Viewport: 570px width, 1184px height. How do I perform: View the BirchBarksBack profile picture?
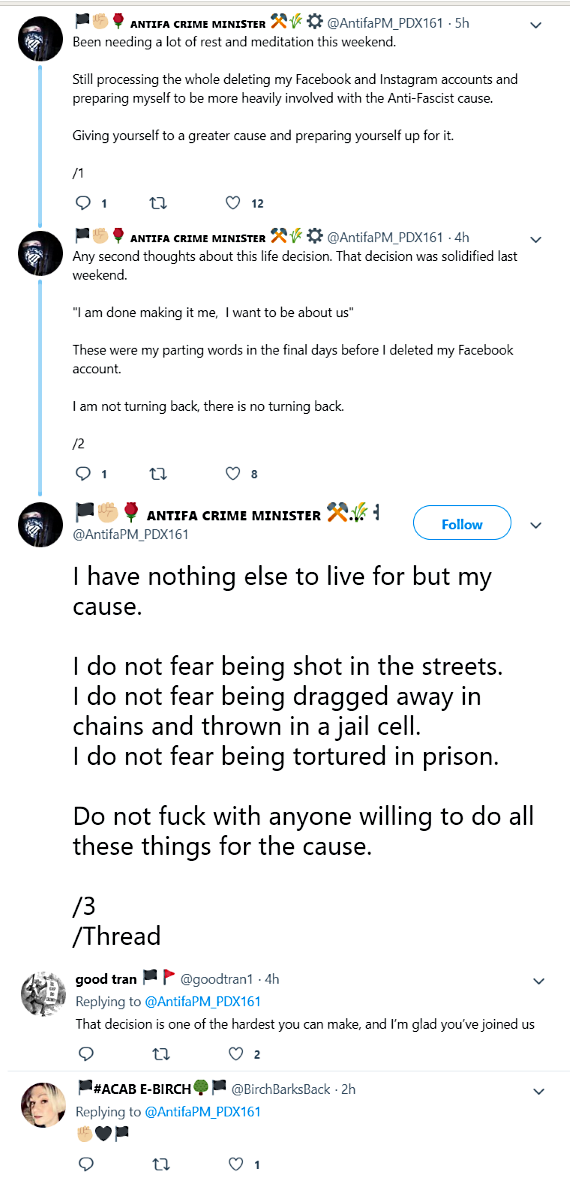pos(39,1105)
